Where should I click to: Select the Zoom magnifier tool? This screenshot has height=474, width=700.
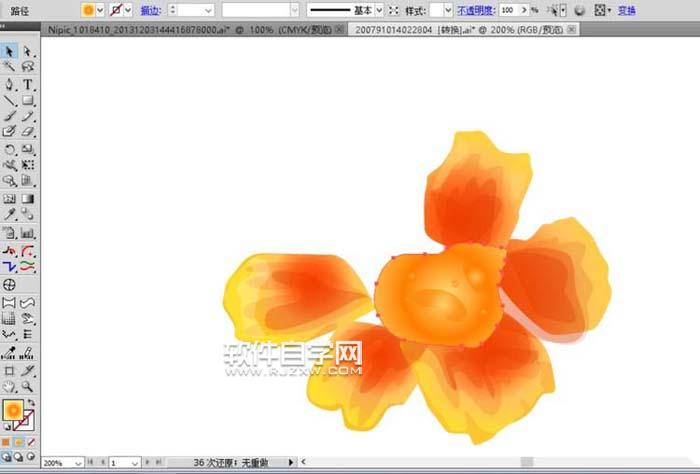(x=28, y=386)
